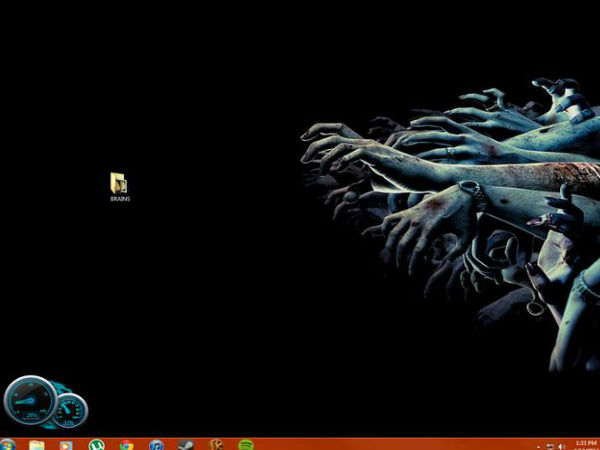600x450 pixels.
Task: Click the BRAINS folder label text
Action: [120, 199]
